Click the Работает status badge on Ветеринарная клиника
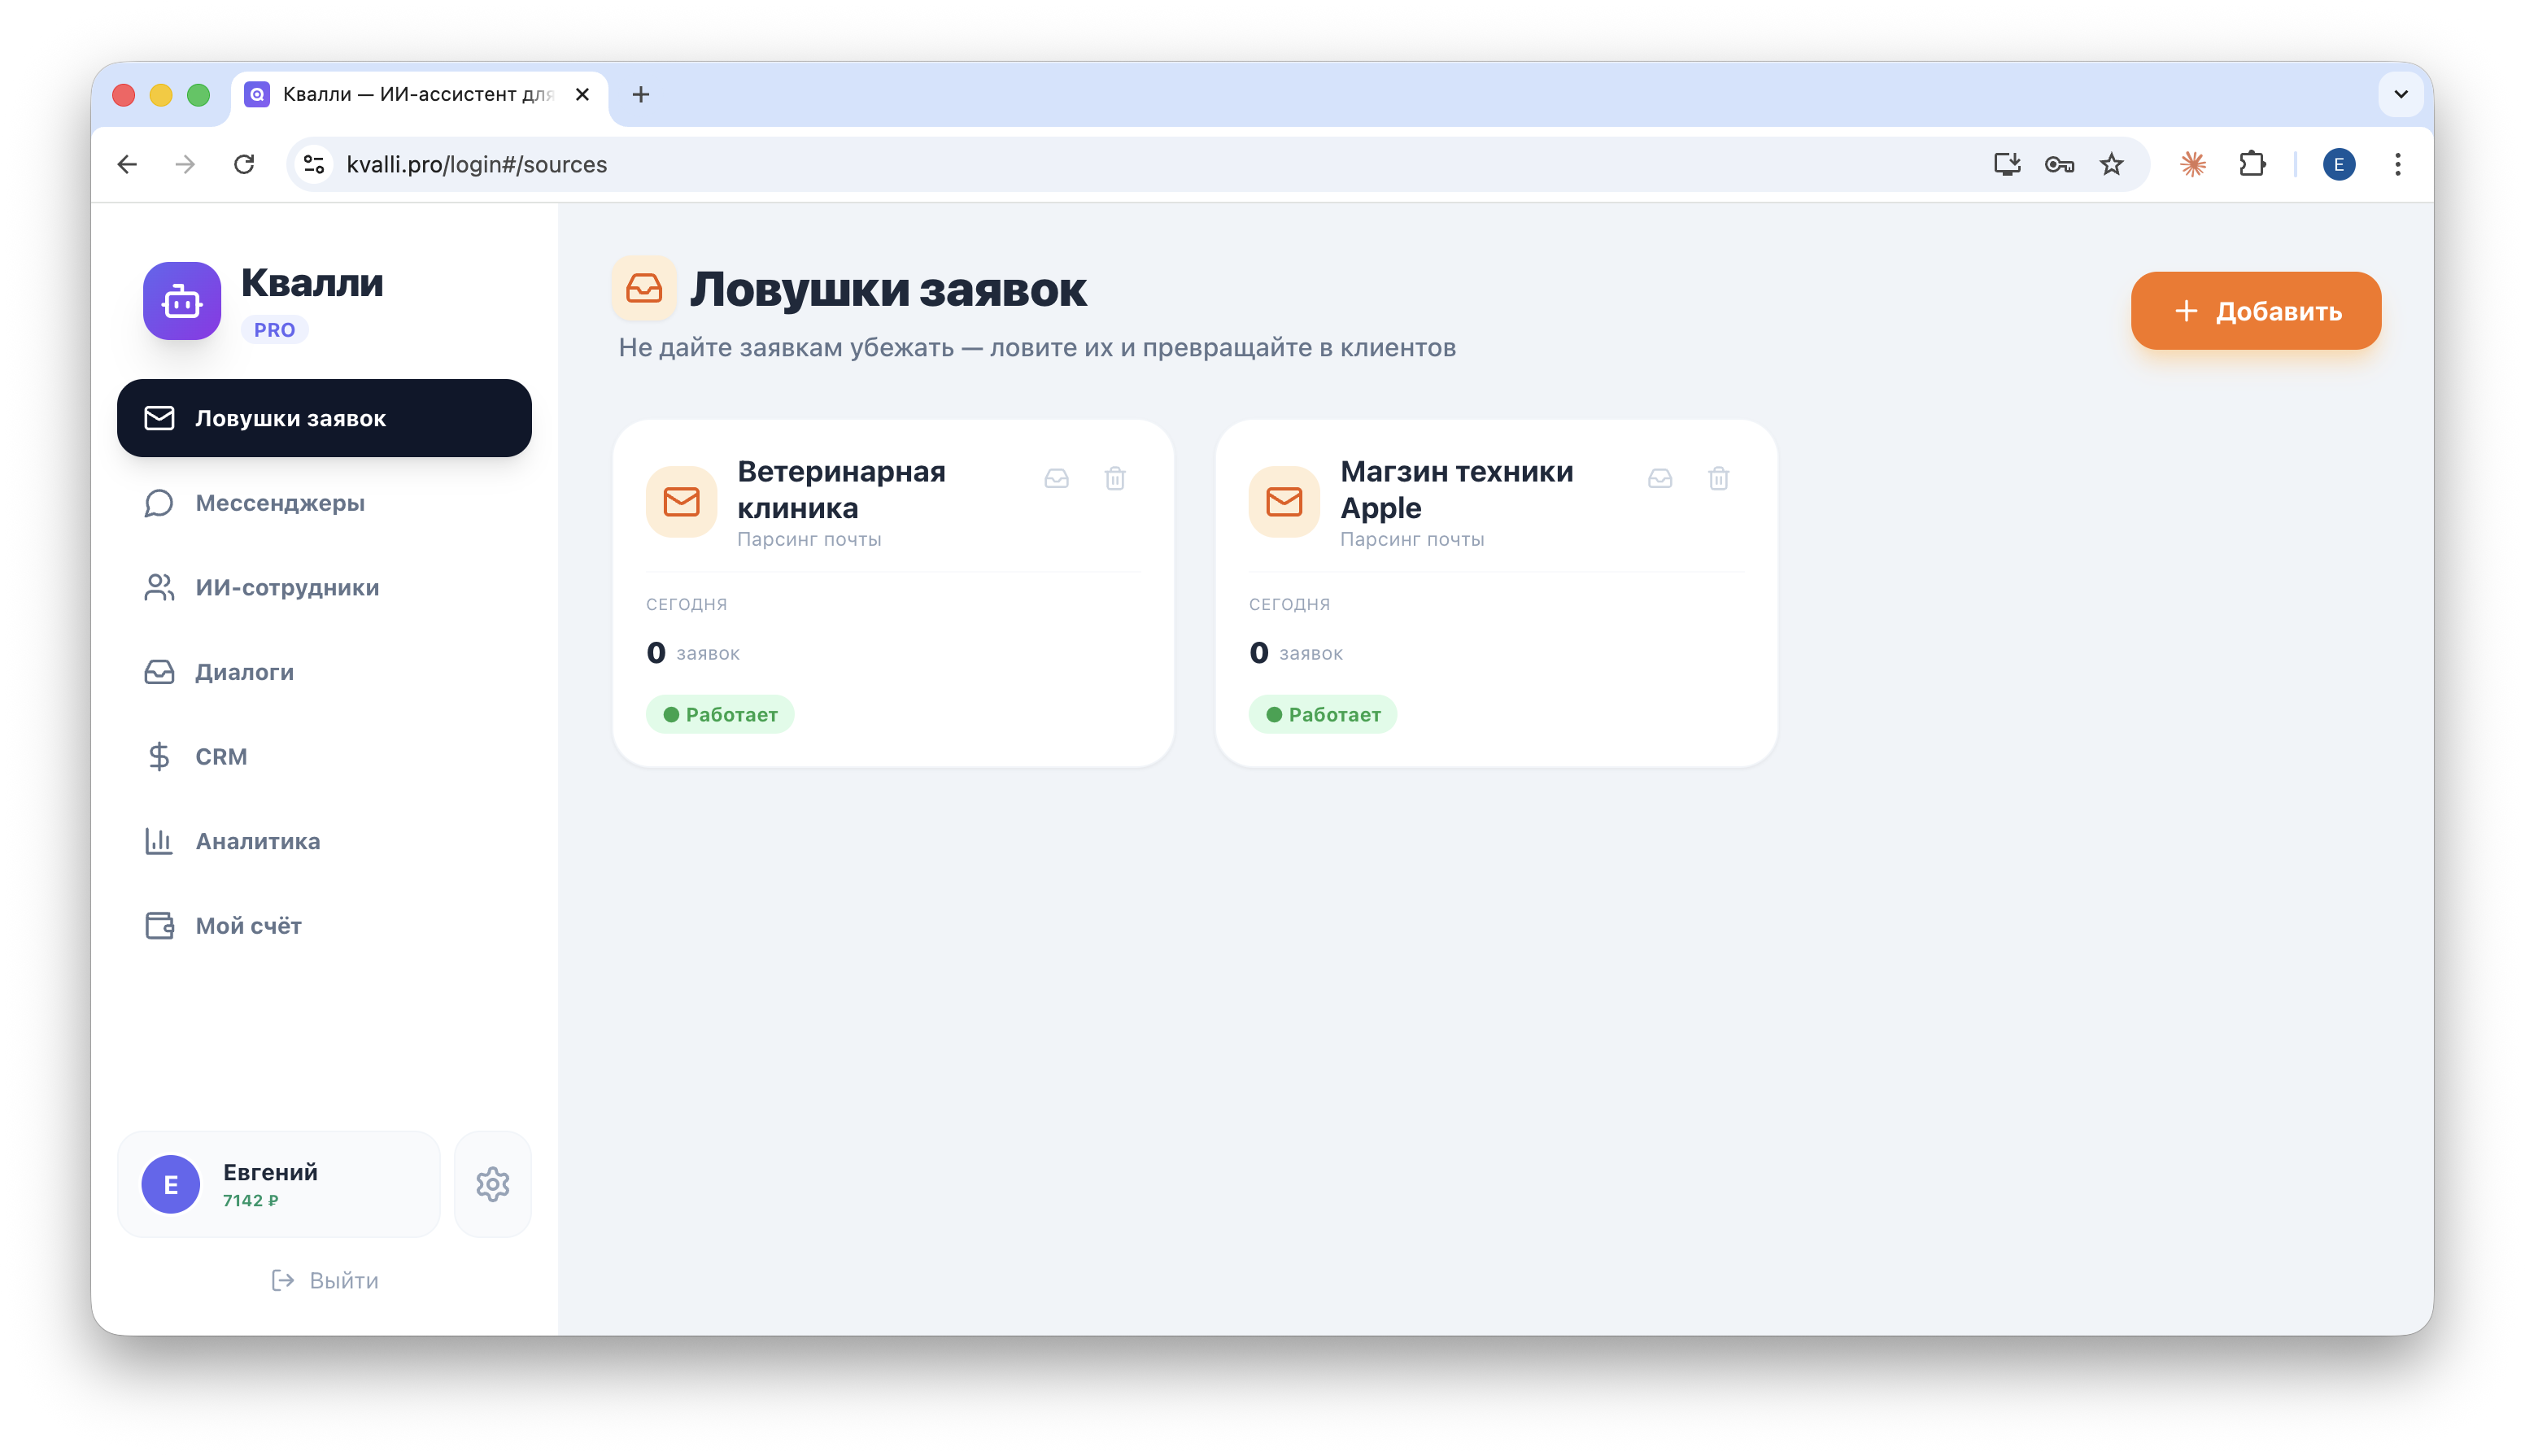The image size is (2525, 1456). click(720, 714)
